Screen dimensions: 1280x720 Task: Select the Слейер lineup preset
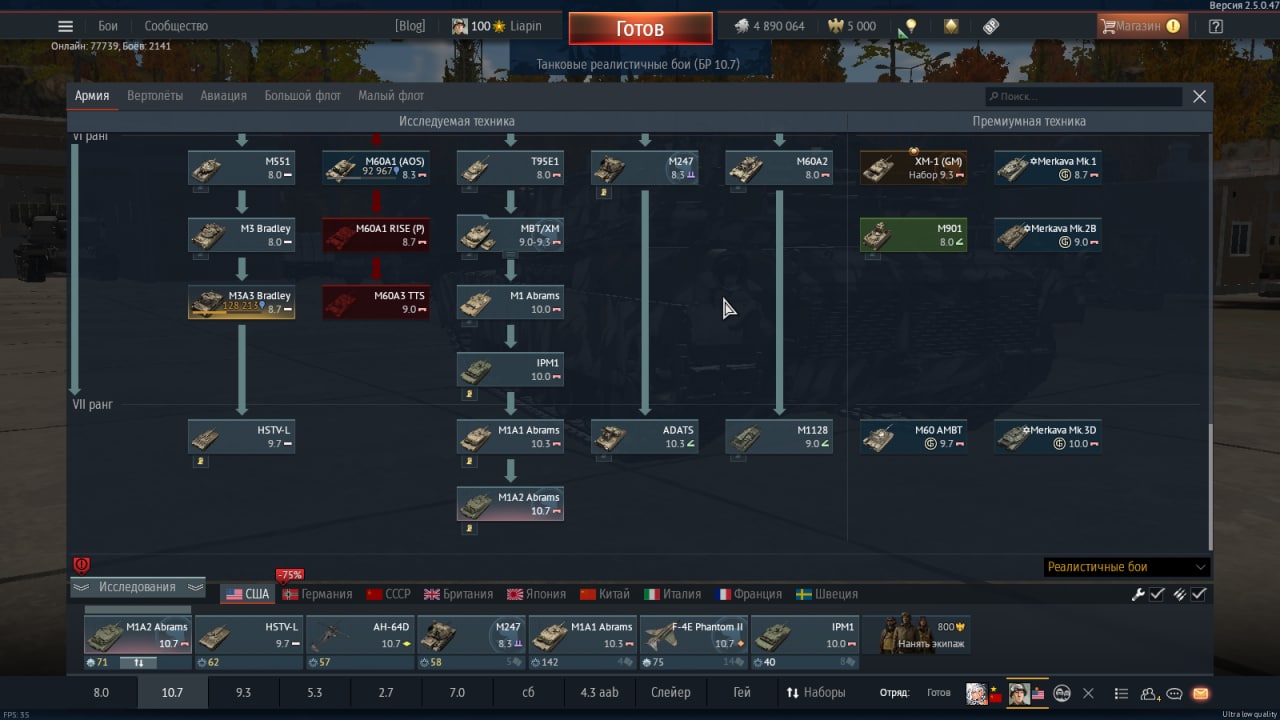[670, 692]
